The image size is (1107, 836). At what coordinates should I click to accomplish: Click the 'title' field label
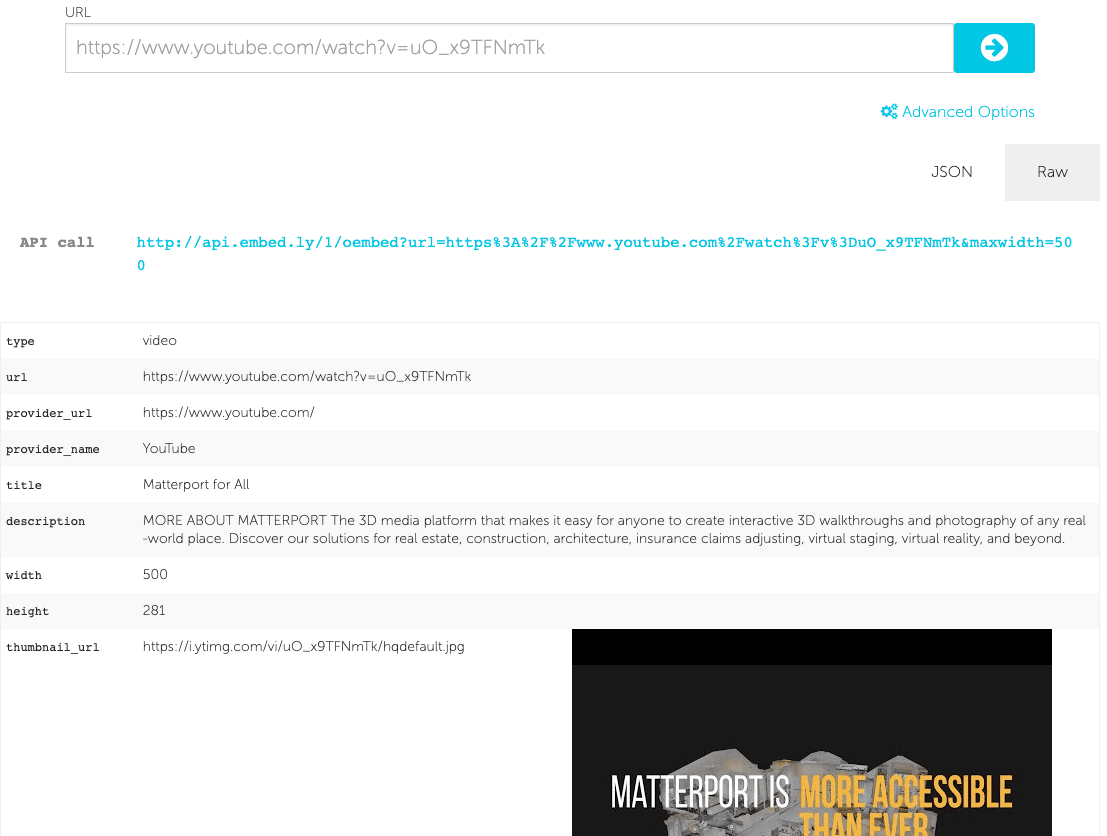tap(23, 485)
